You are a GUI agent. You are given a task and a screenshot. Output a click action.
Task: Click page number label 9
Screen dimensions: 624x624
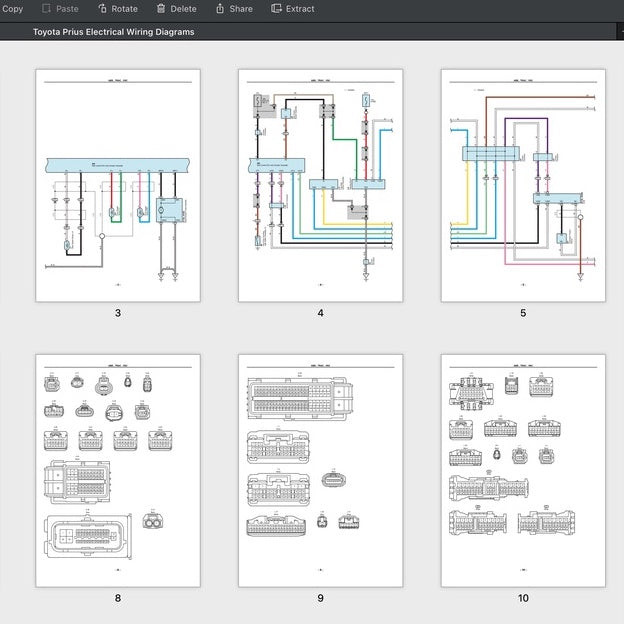[320, 599]
